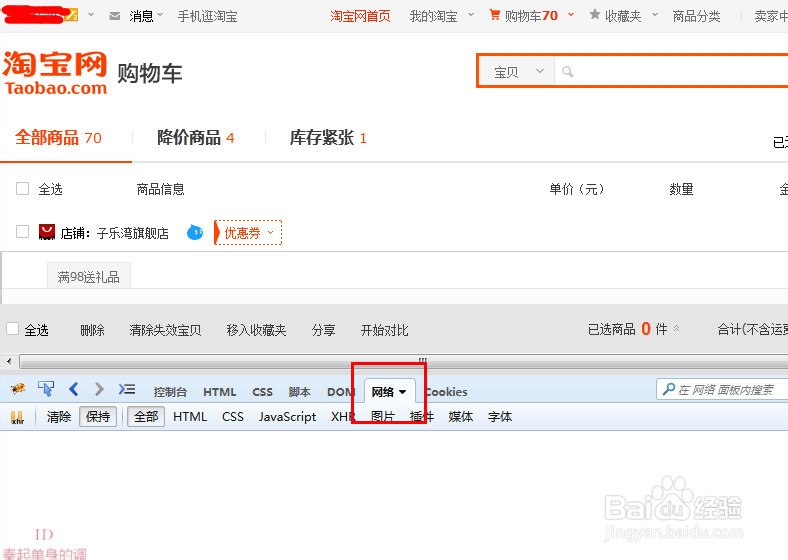Open the 宝贝 search type dropdown
The image size is (788, 560).
click(x=518, y=72)
